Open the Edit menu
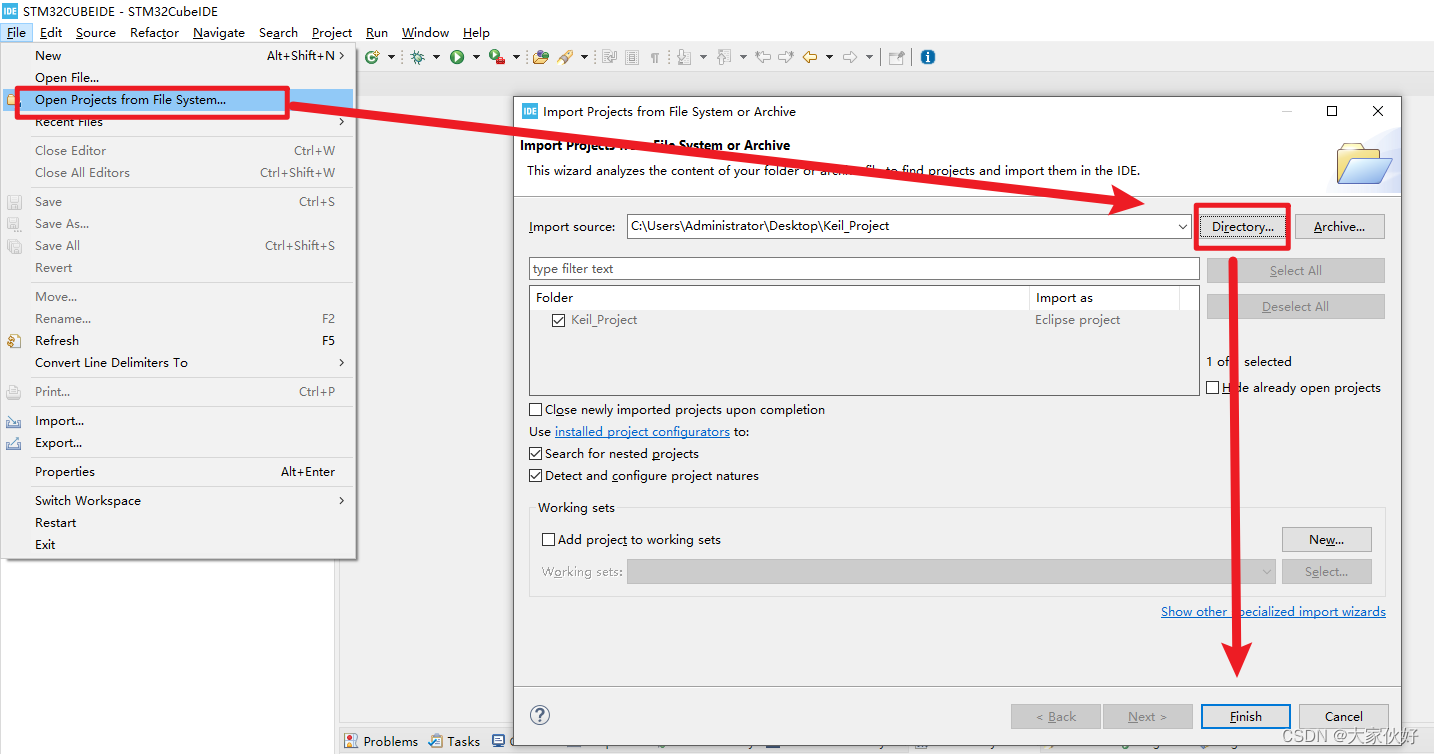 (51, 32)
